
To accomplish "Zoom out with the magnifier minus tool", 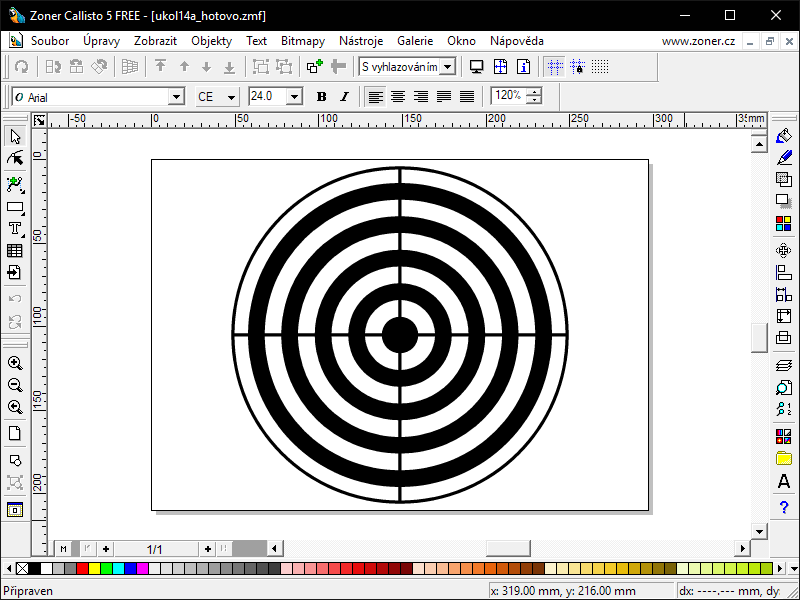I will click(x=15, y=385).
